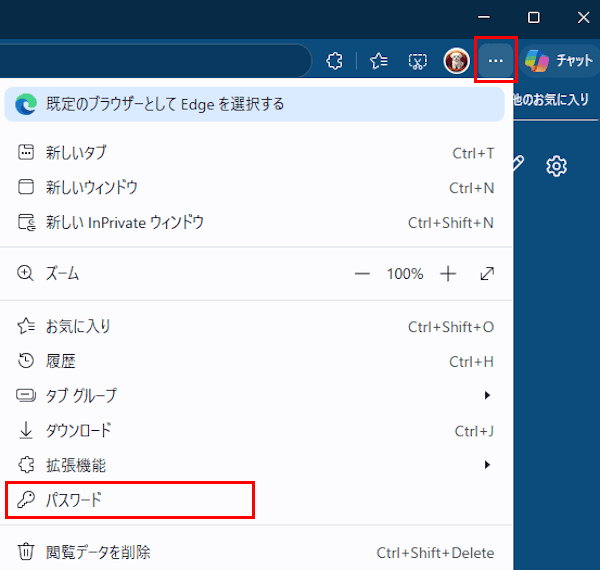Image resolution: width=600 pixels, height=570 pixels.
Task: Click the screenshot capture toolbar icon
Action: click(x=417, y=61)
